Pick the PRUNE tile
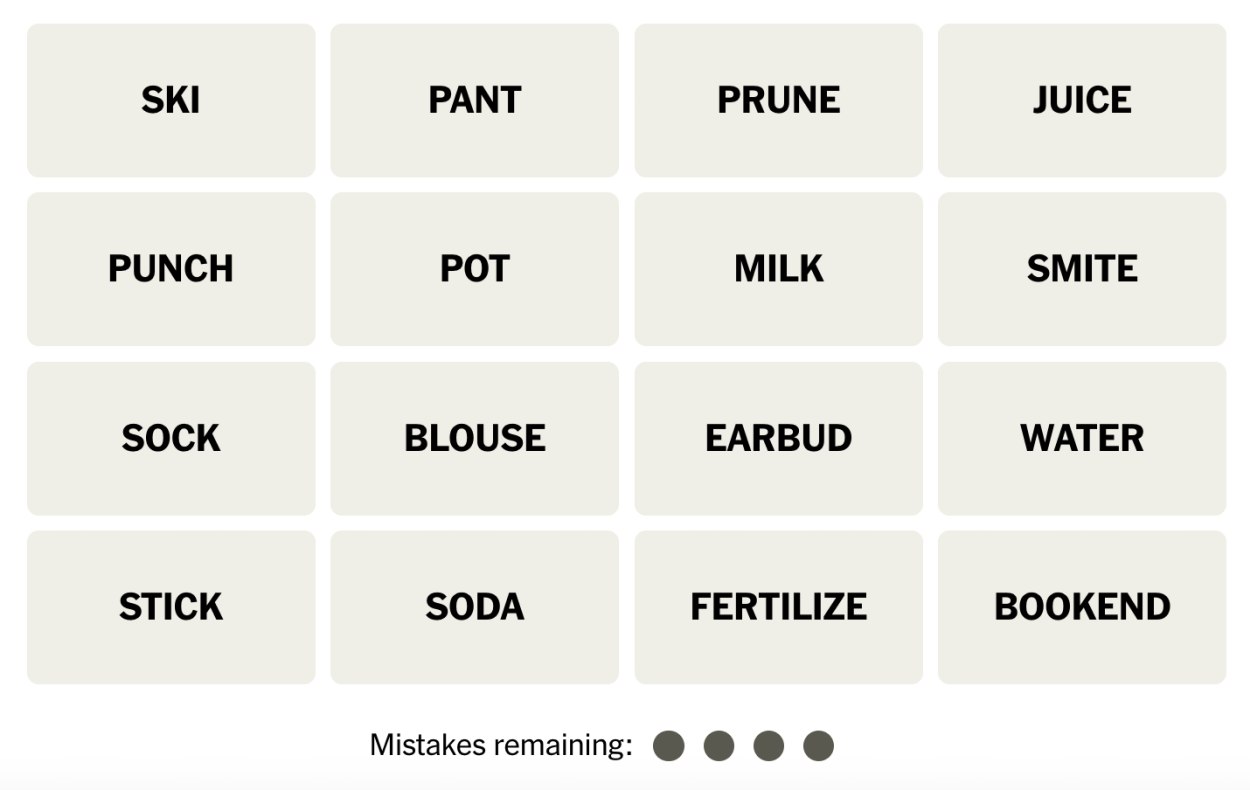Viewport: 1250px width, 790px height. [778, 100]
